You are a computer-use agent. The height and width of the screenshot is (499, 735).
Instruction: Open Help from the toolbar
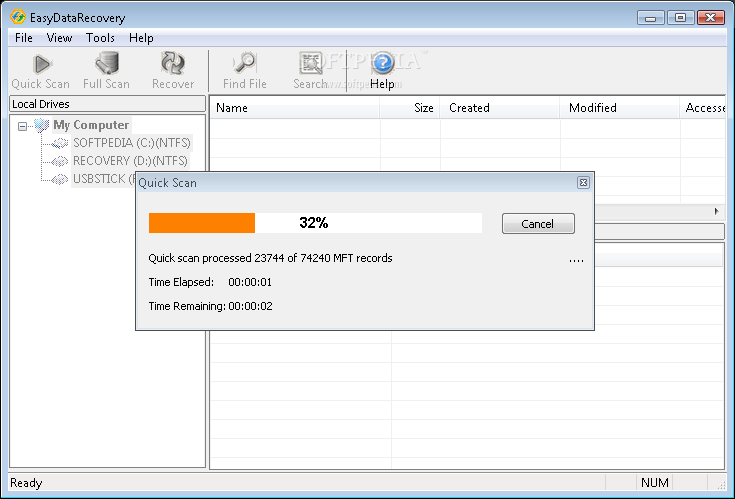click(x=382, y=71)
